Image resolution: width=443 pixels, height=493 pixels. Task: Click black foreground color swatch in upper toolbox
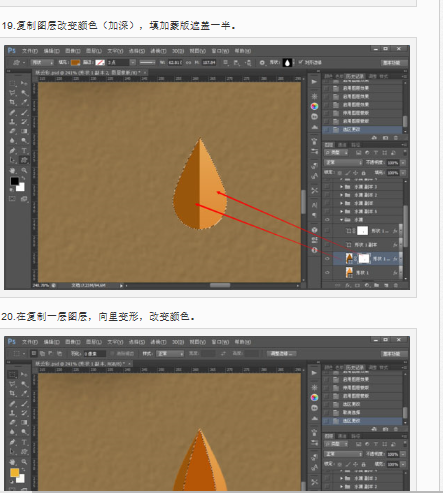pyautogui.click(x=14, y=181)
